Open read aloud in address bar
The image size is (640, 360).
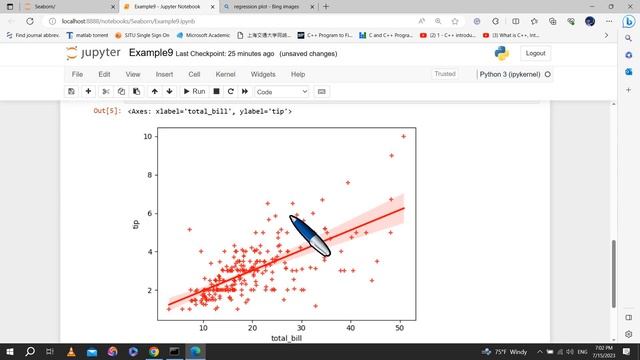pos(422,21)
